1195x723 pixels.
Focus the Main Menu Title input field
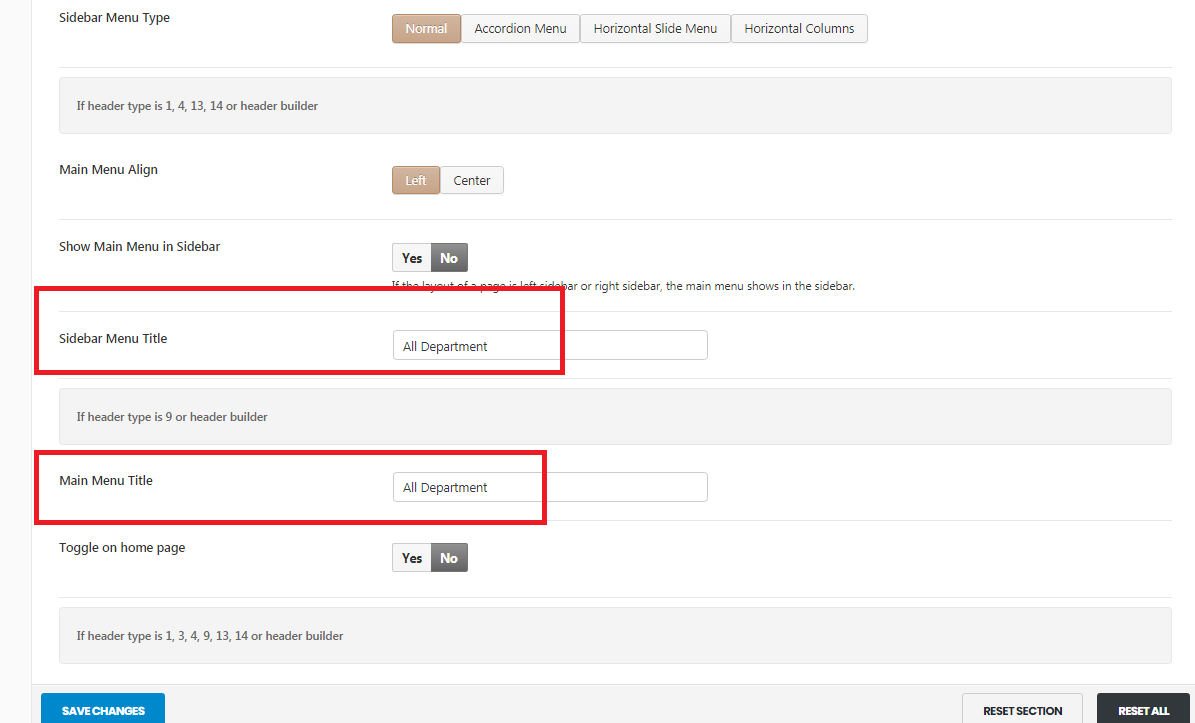[x=550, y=487]
